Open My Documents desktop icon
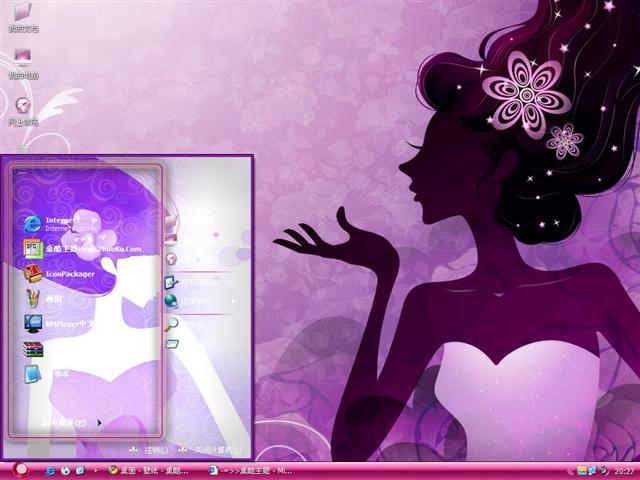 23,17
